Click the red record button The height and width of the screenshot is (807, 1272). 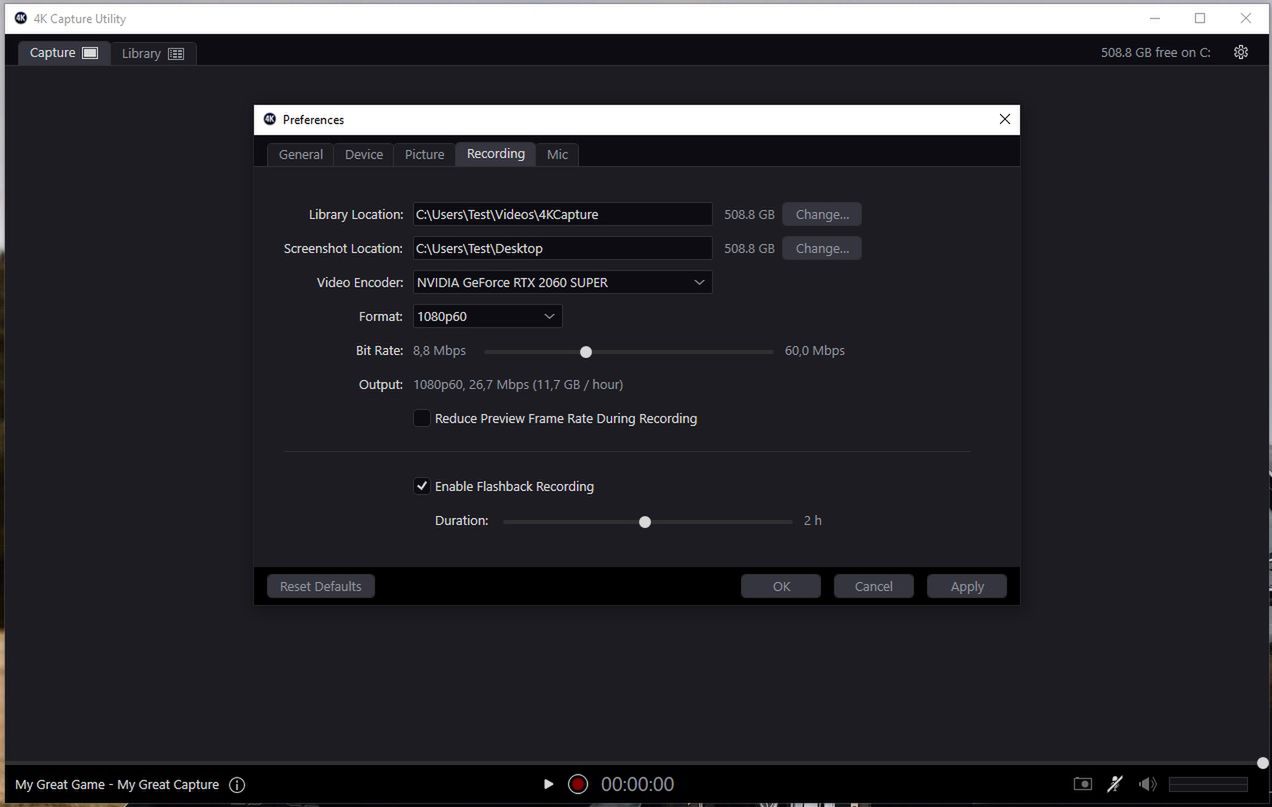[578, 784]
